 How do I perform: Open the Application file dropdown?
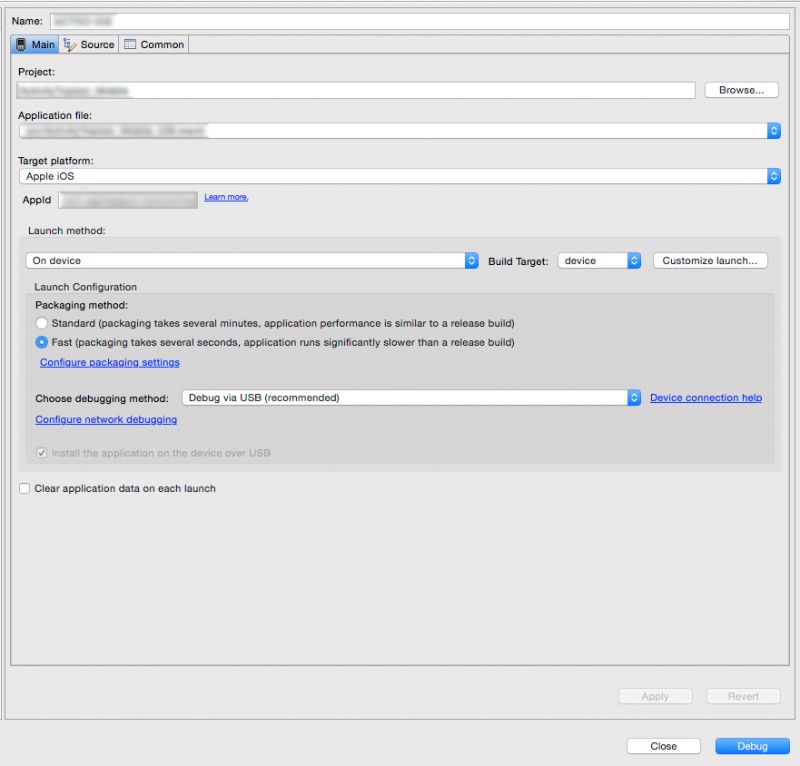(x=773, y=129)
